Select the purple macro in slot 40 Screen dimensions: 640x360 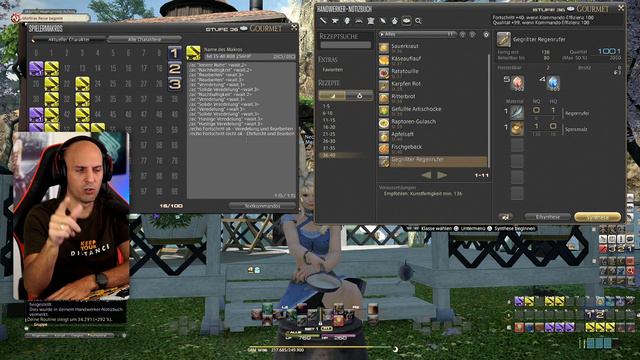(36, 115)
